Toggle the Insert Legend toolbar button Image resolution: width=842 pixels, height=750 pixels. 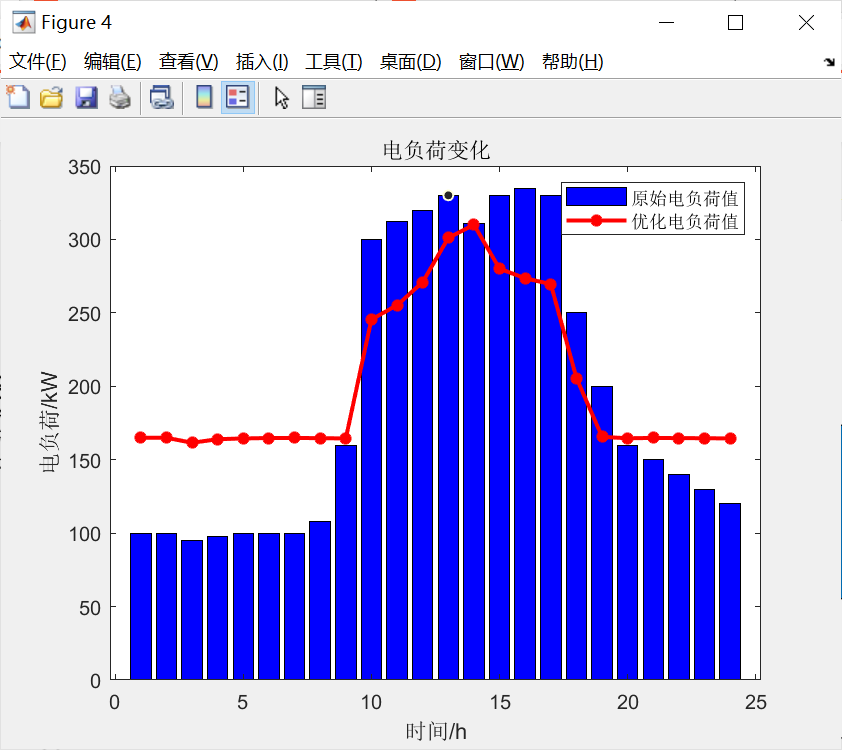point(237,97)
